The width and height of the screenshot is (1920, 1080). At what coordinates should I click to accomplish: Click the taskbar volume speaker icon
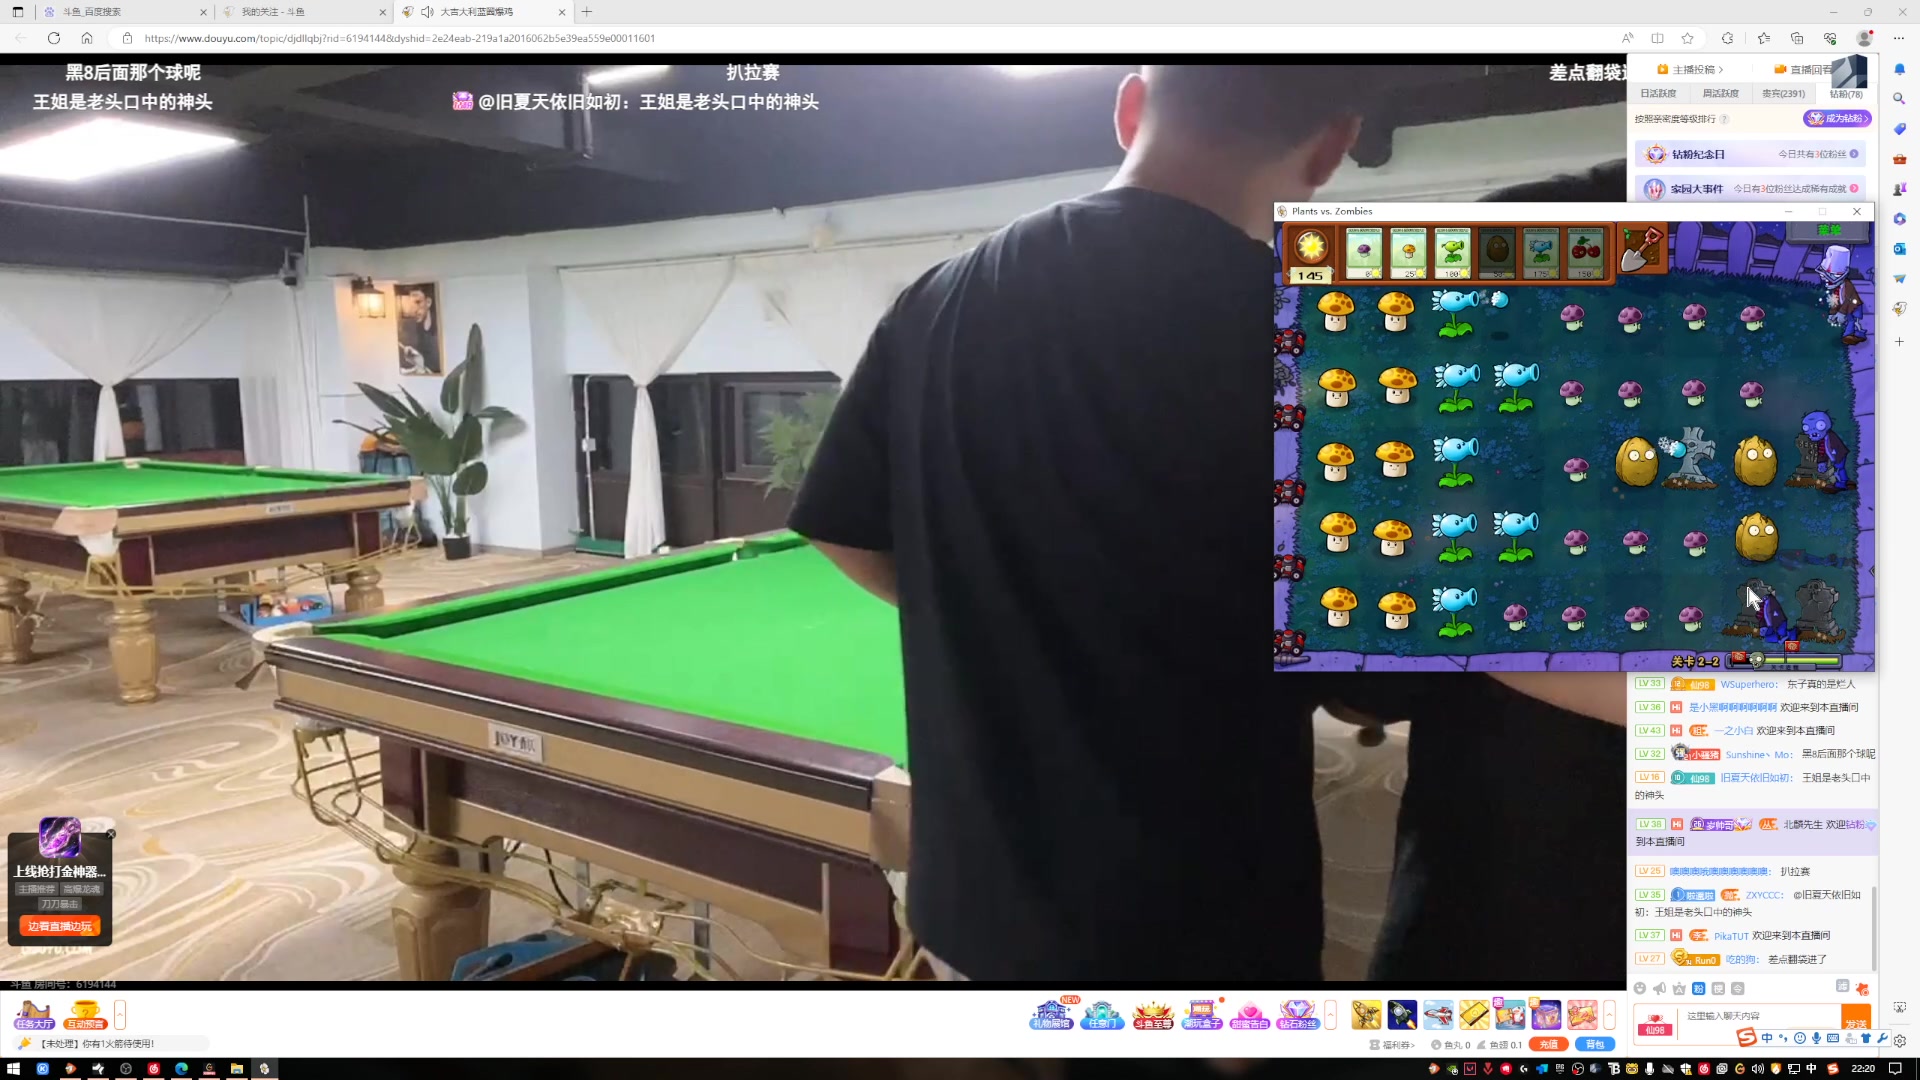[x=1757, y=1068]
